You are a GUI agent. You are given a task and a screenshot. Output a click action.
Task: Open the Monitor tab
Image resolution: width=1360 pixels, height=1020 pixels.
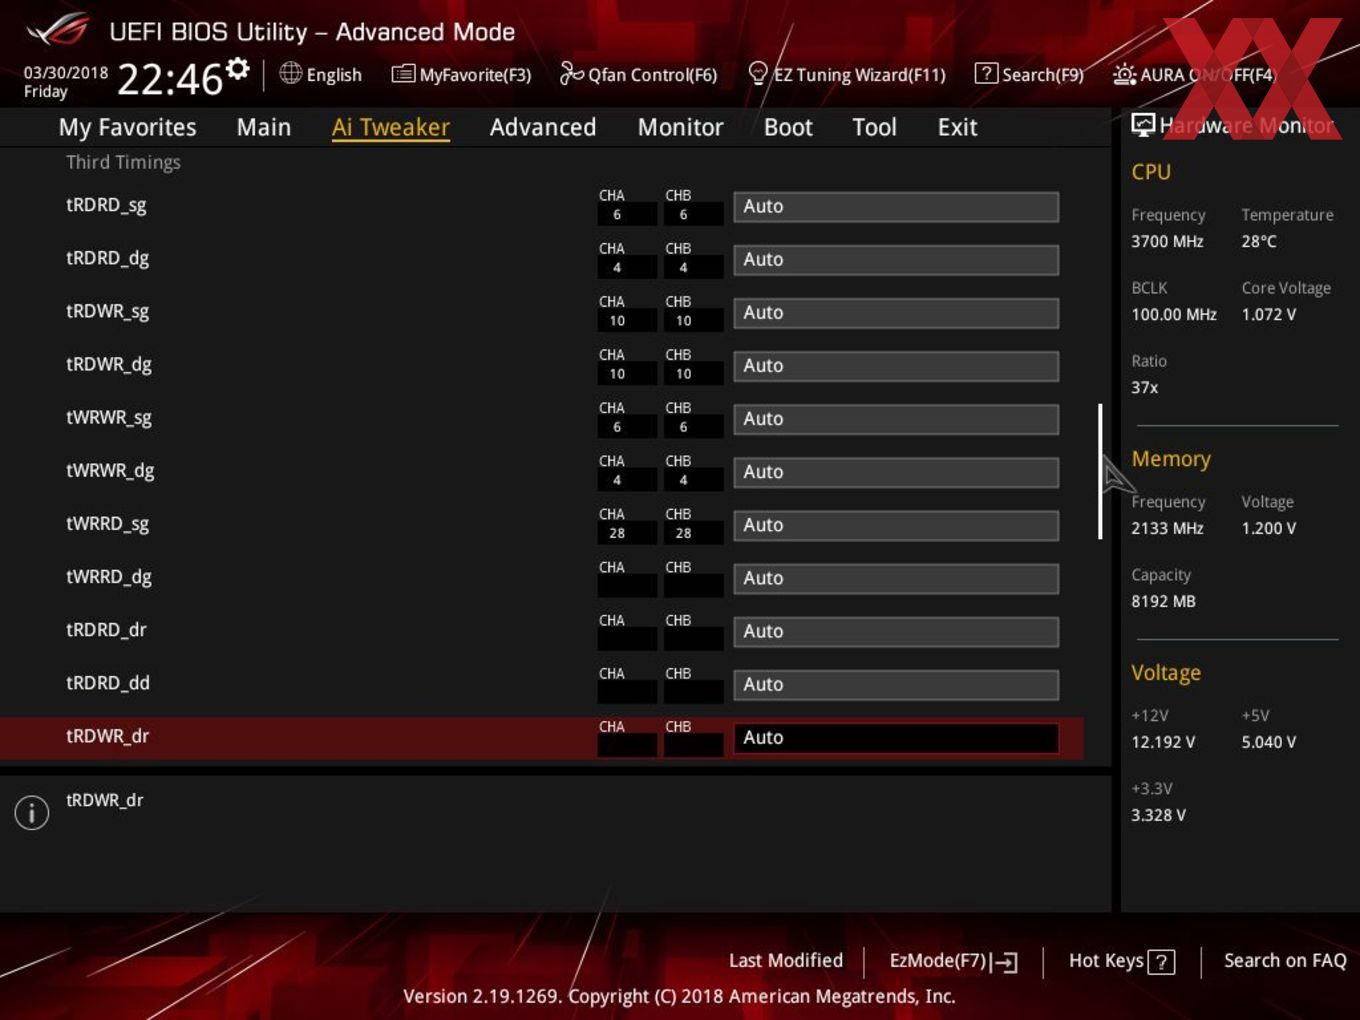680,127
